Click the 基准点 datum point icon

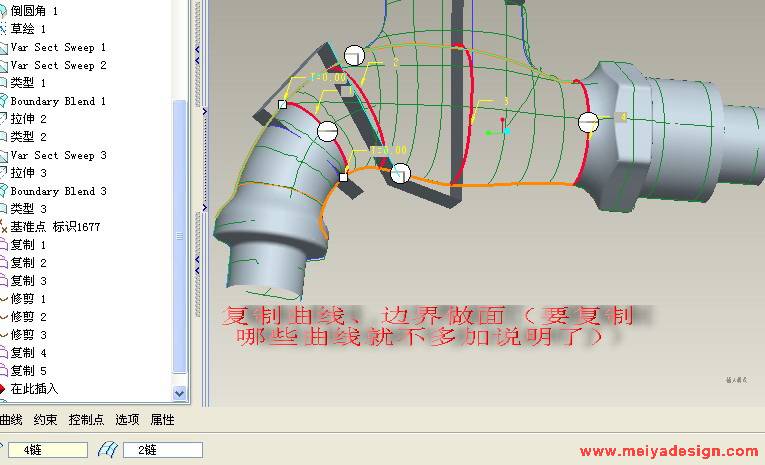[3, 227]
